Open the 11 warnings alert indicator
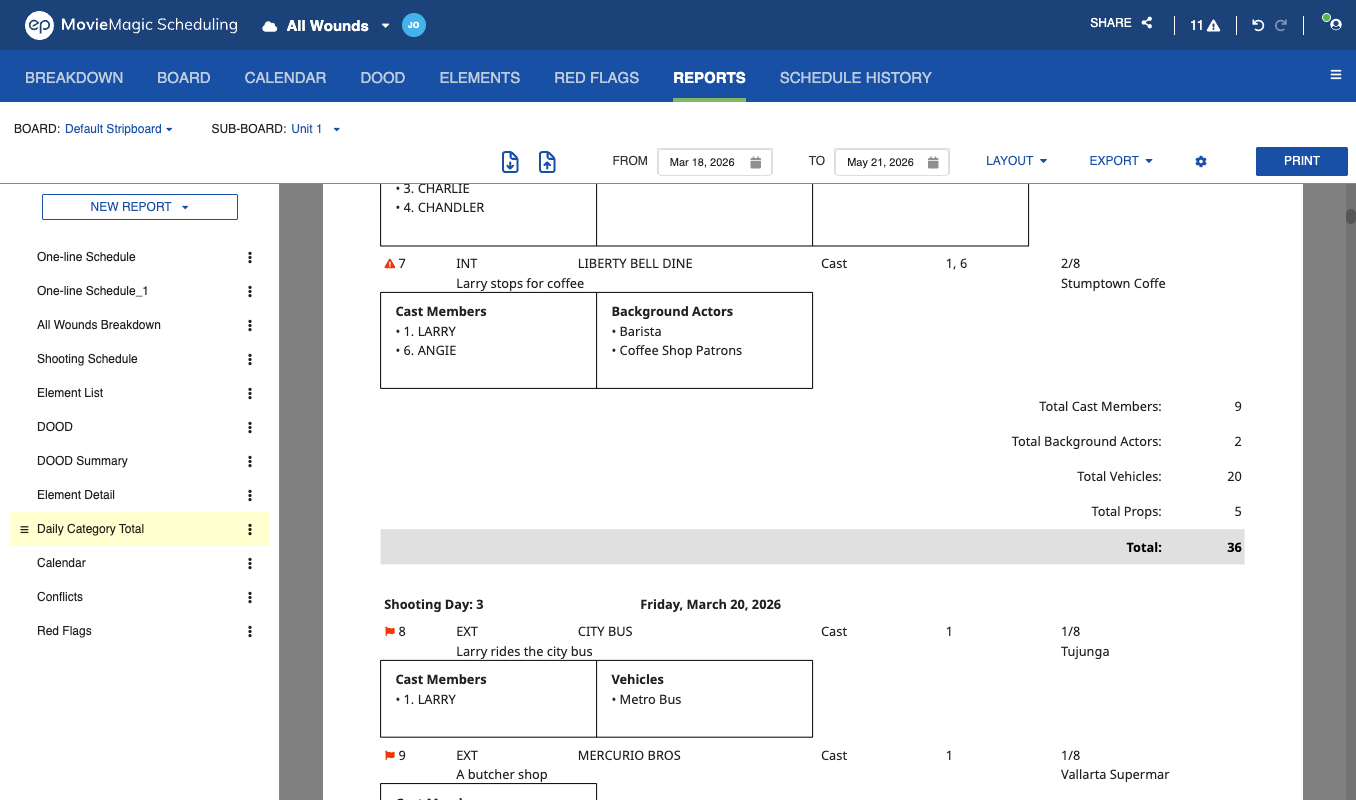 click(x=1205, y=25)
